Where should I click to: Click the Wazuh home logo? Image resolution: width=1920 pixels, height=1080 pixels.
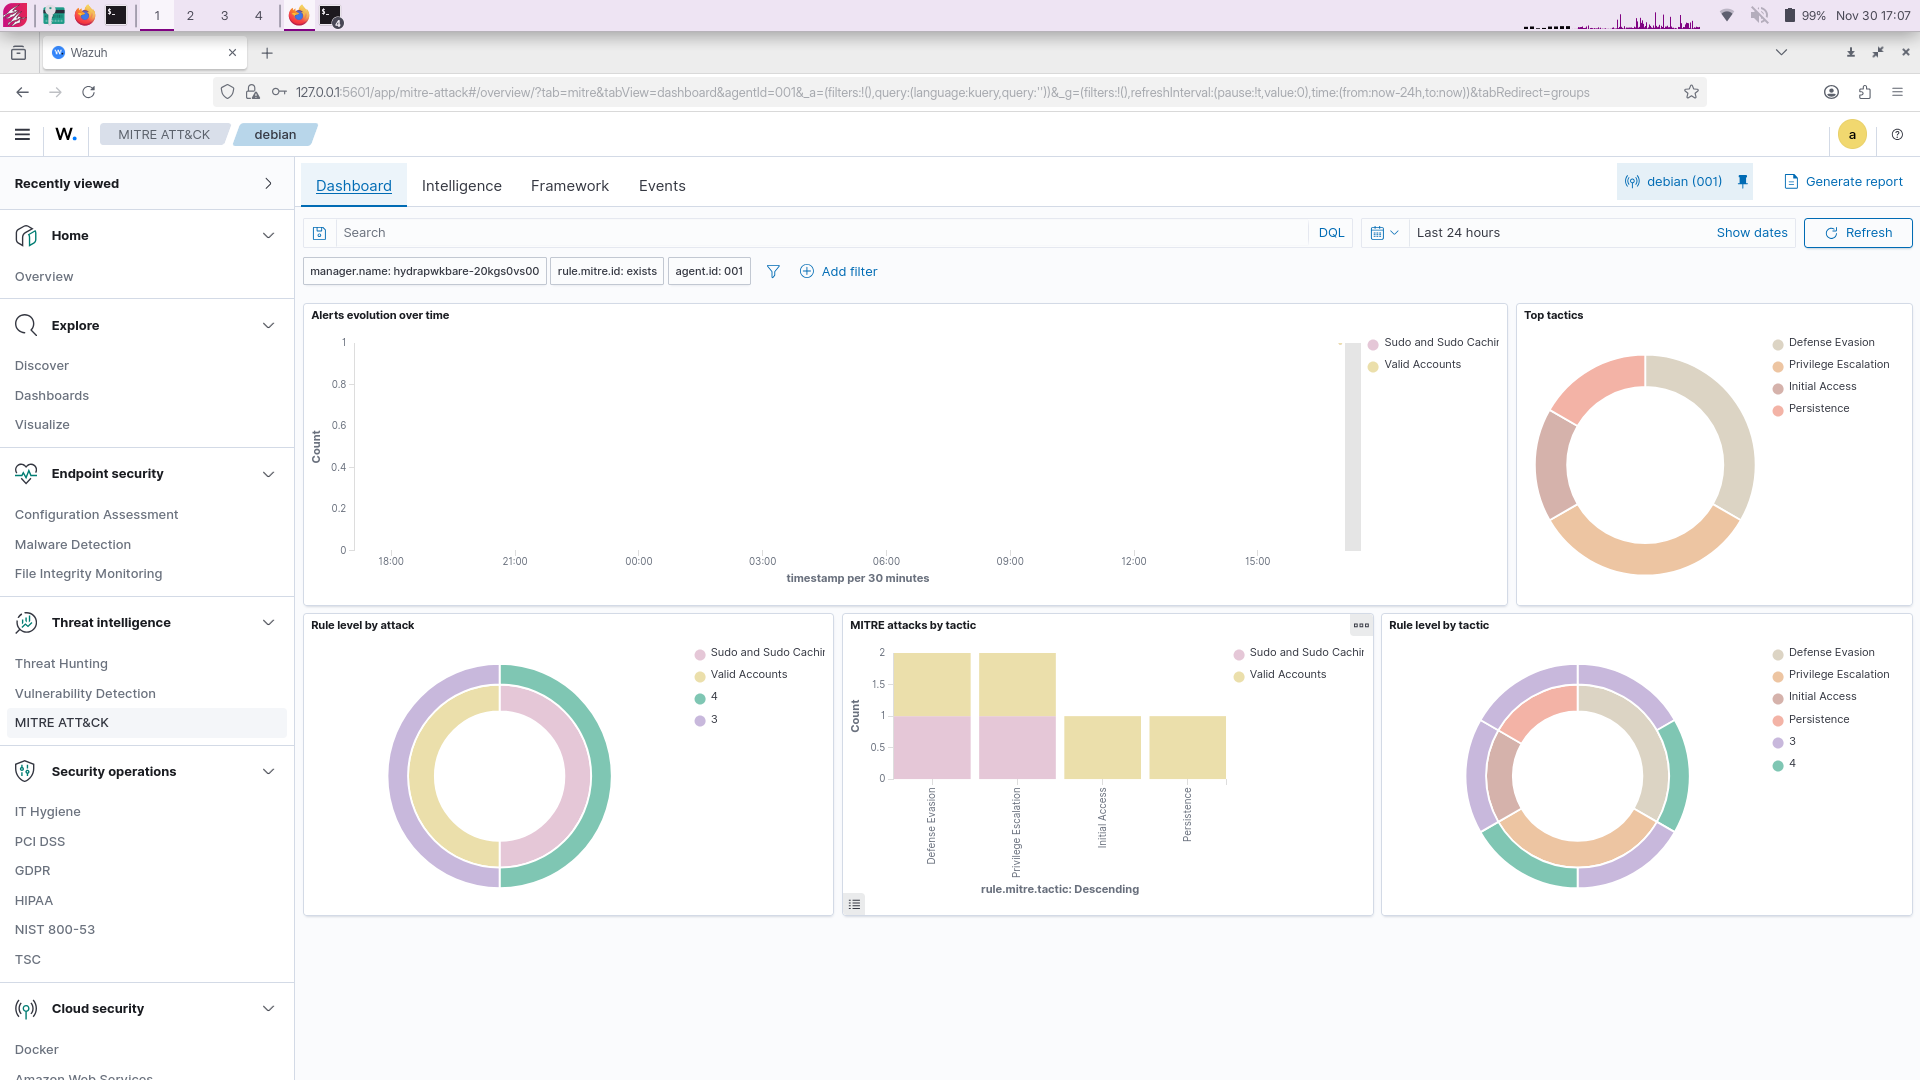66,134
